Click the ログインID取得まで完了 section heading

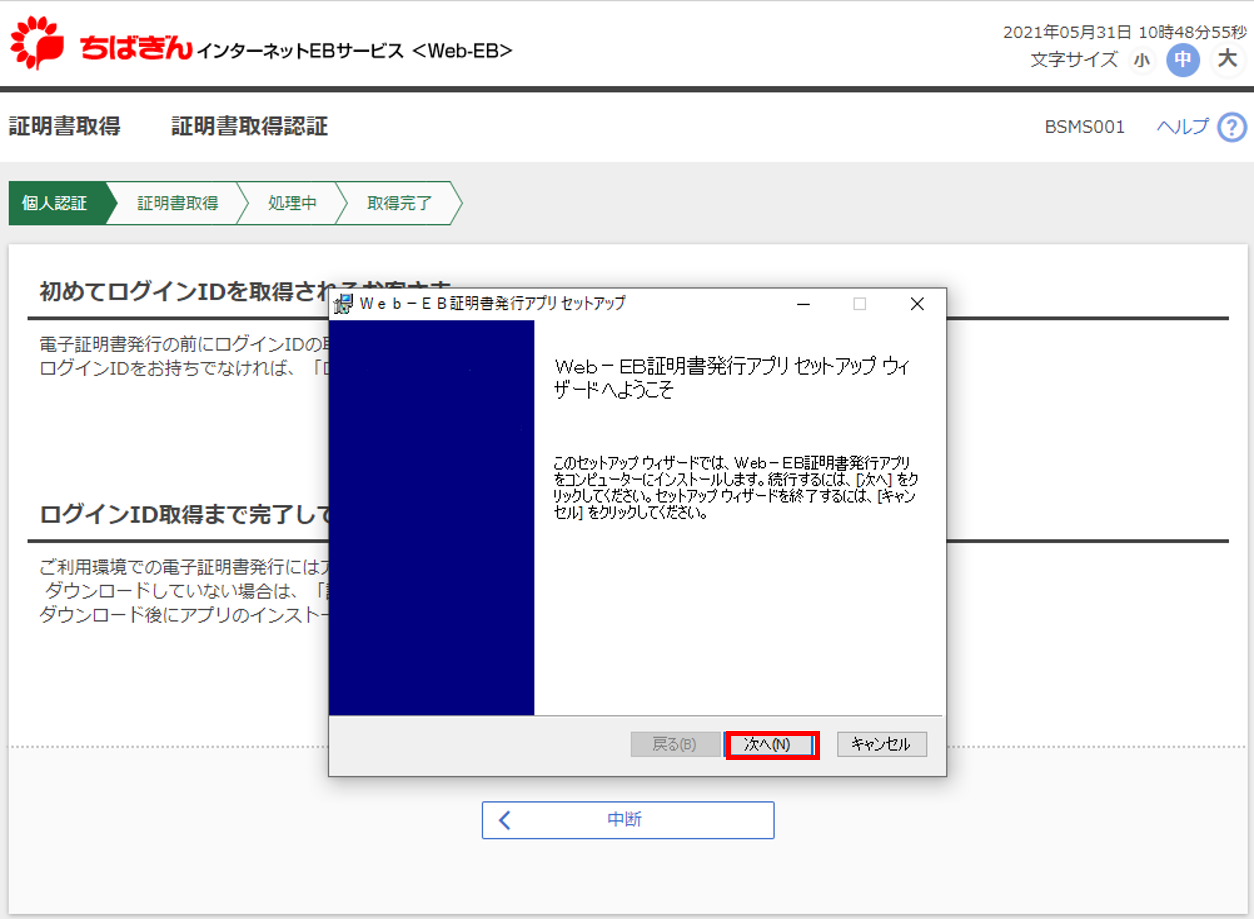pyautogui.click(x=184, y=515)
